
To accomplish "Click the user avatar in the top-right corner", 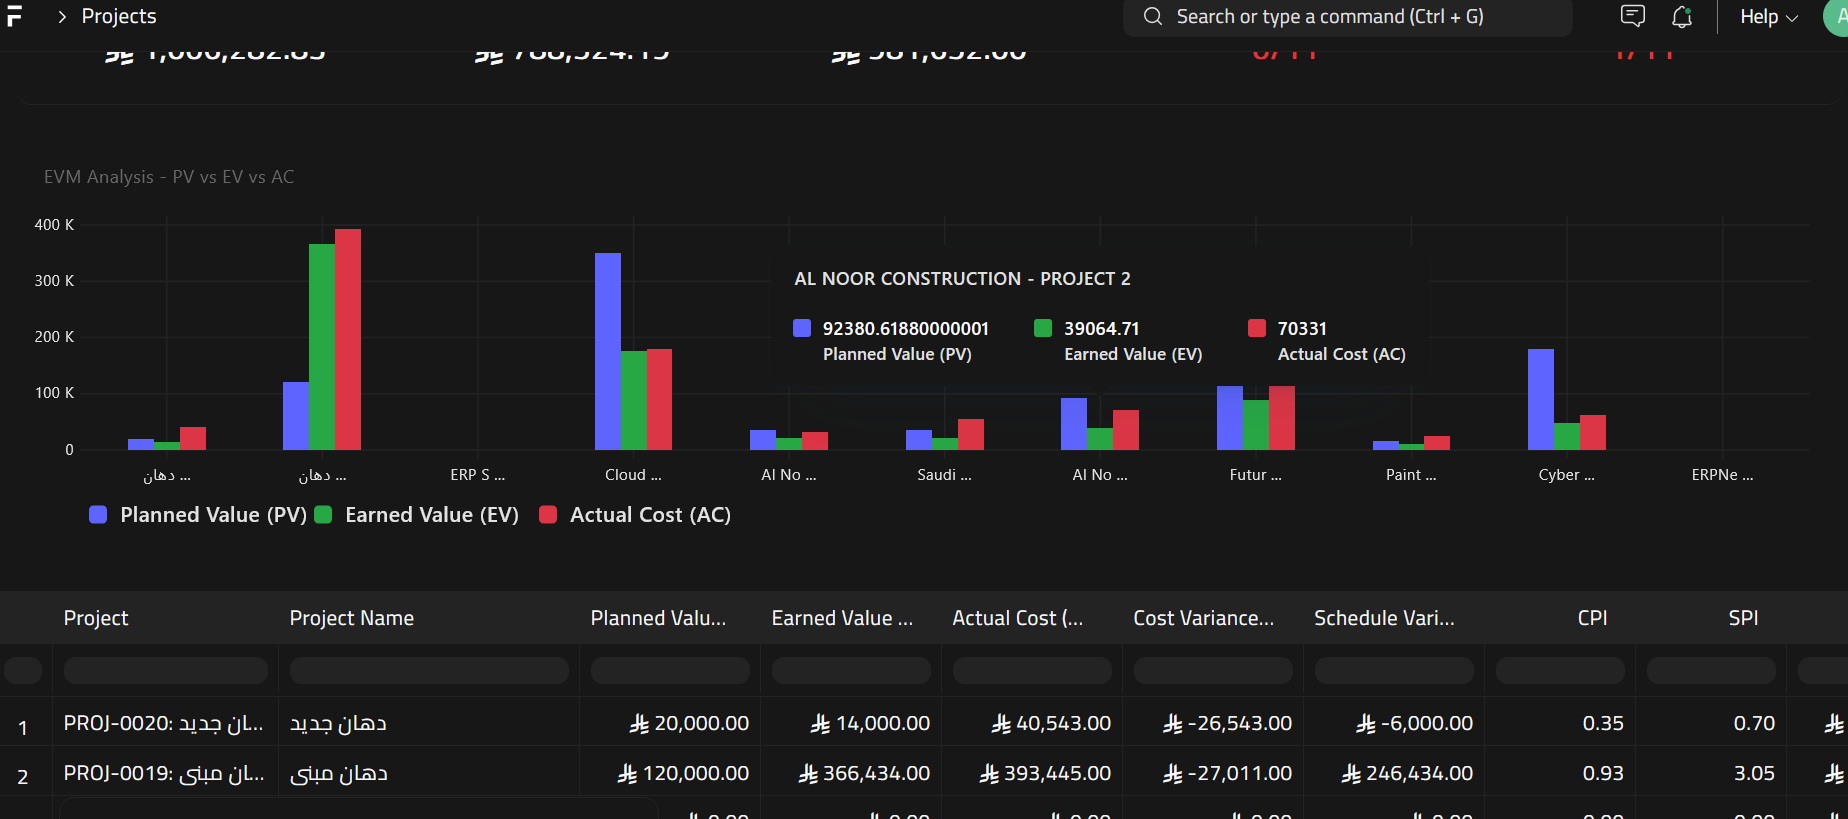I will coord(1838,17).
